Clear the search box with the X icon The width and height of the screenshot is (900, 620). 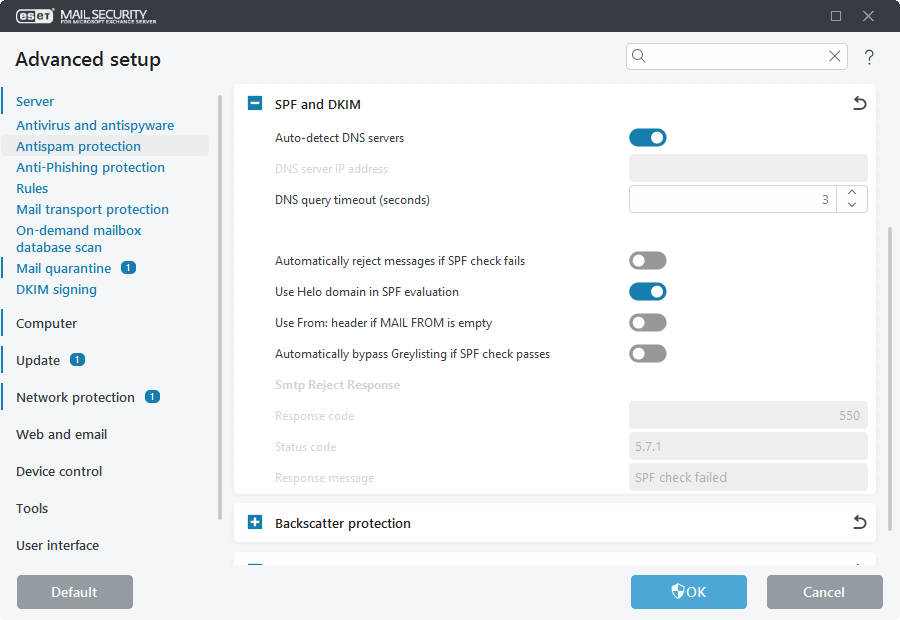pos(835,57)
